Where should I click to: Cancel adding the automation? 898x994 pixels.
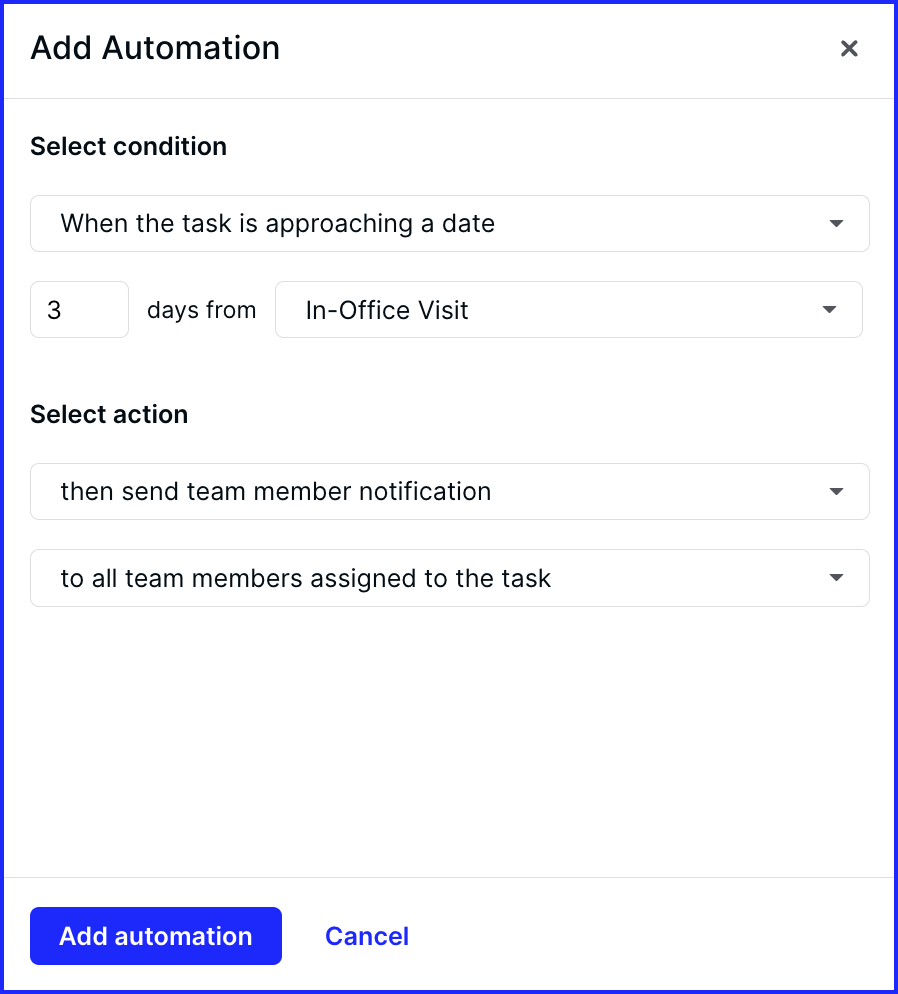(x=367, y=936)
